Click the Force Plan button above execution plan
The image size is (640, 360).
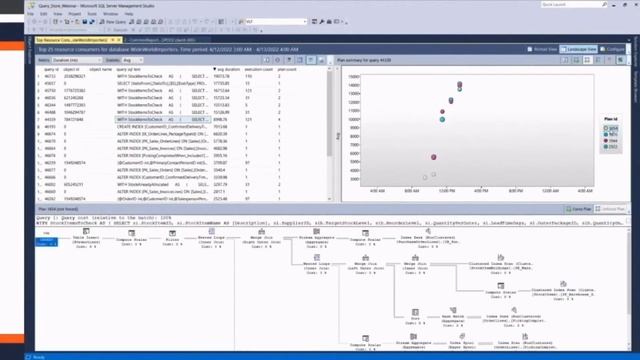tap(578, 209)
